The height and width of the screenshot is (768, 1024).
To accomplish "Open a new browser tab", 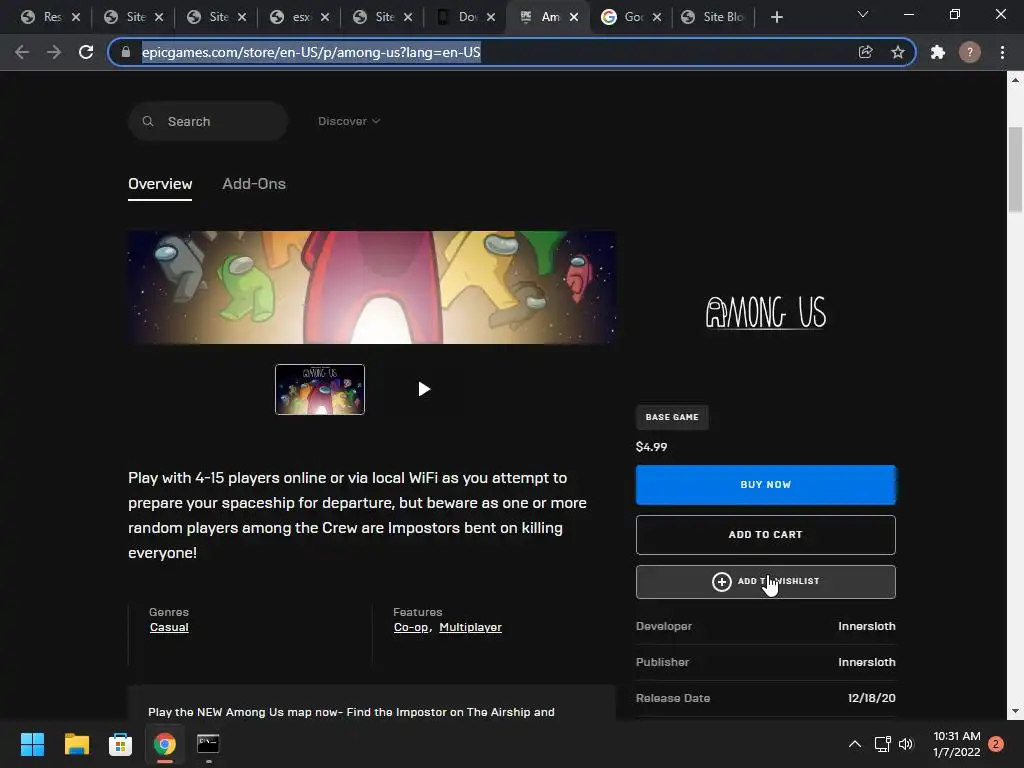I will pos(776,18).
